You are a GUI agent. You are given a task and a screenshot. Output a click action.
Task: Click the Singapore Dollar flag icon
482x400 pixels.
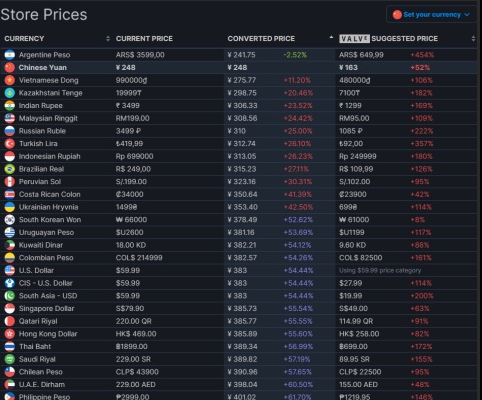click(10, 308)
